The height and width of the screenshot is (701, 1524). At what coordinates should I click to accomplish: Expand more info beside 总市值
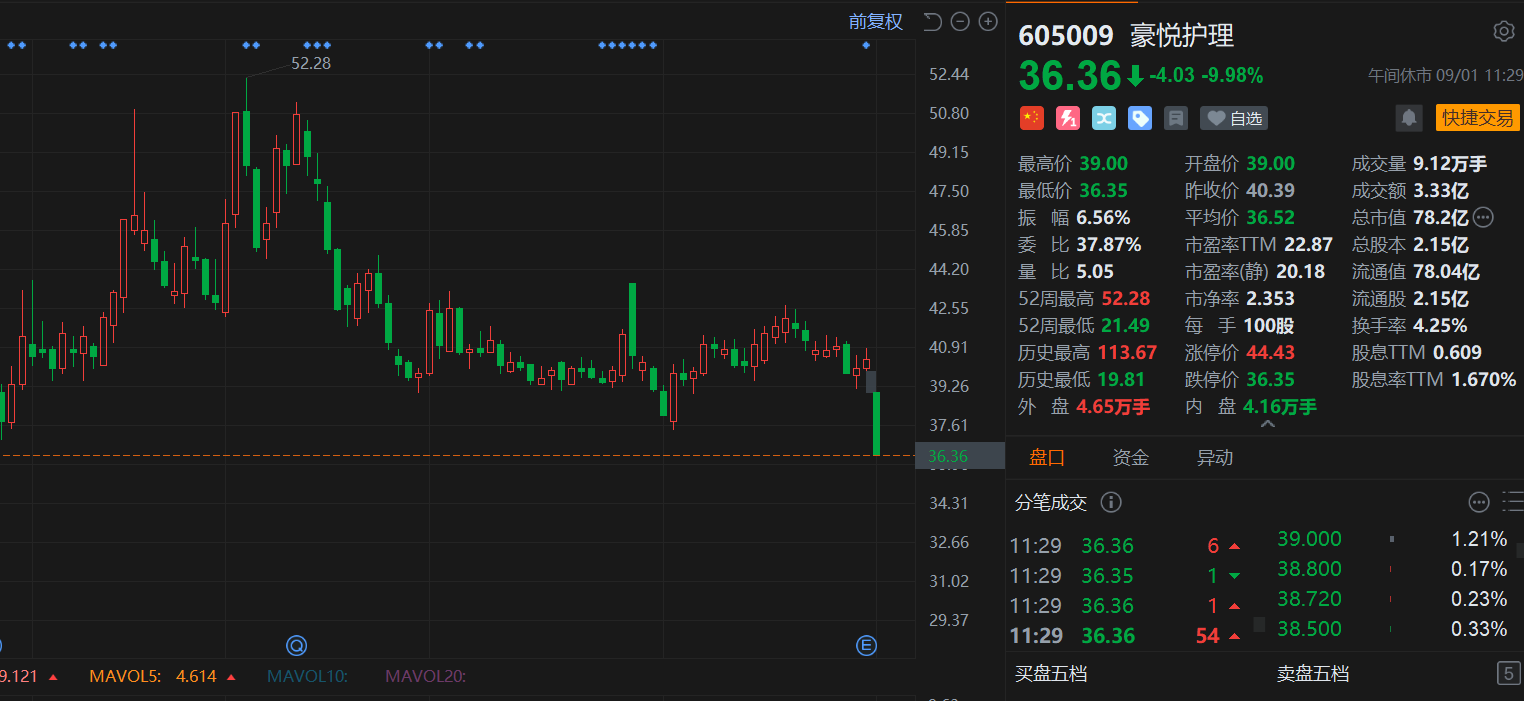(1483, 217)
